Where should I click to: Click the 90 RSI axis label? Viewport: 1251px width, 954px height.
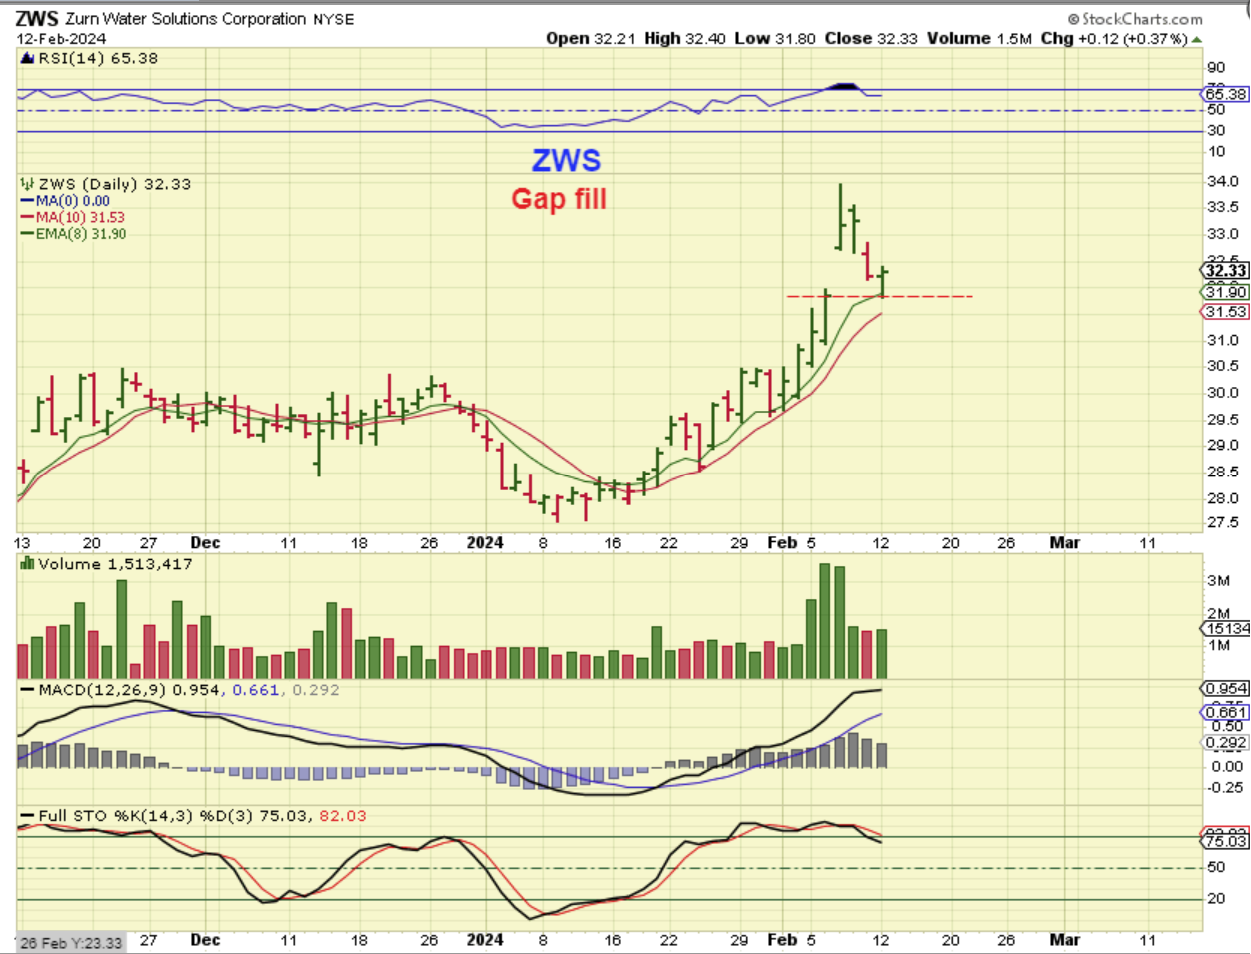[1216, 68]
